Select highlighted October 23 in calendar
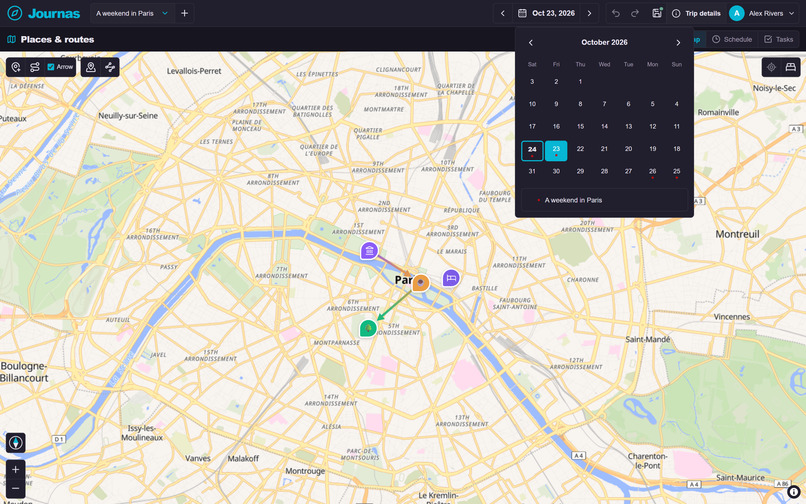 coord(556,151)
